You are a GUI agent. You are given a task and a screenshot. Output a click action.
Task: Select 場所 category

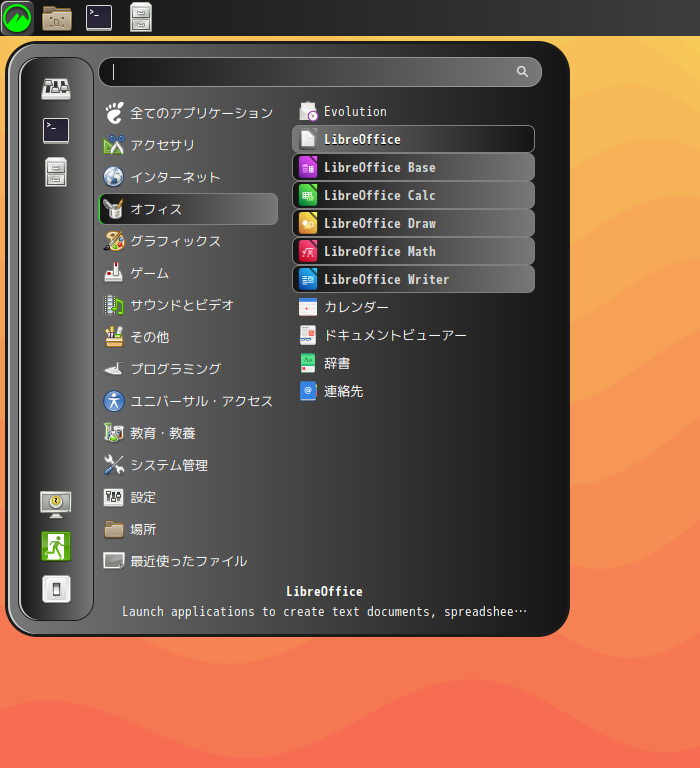coord(189,529)
